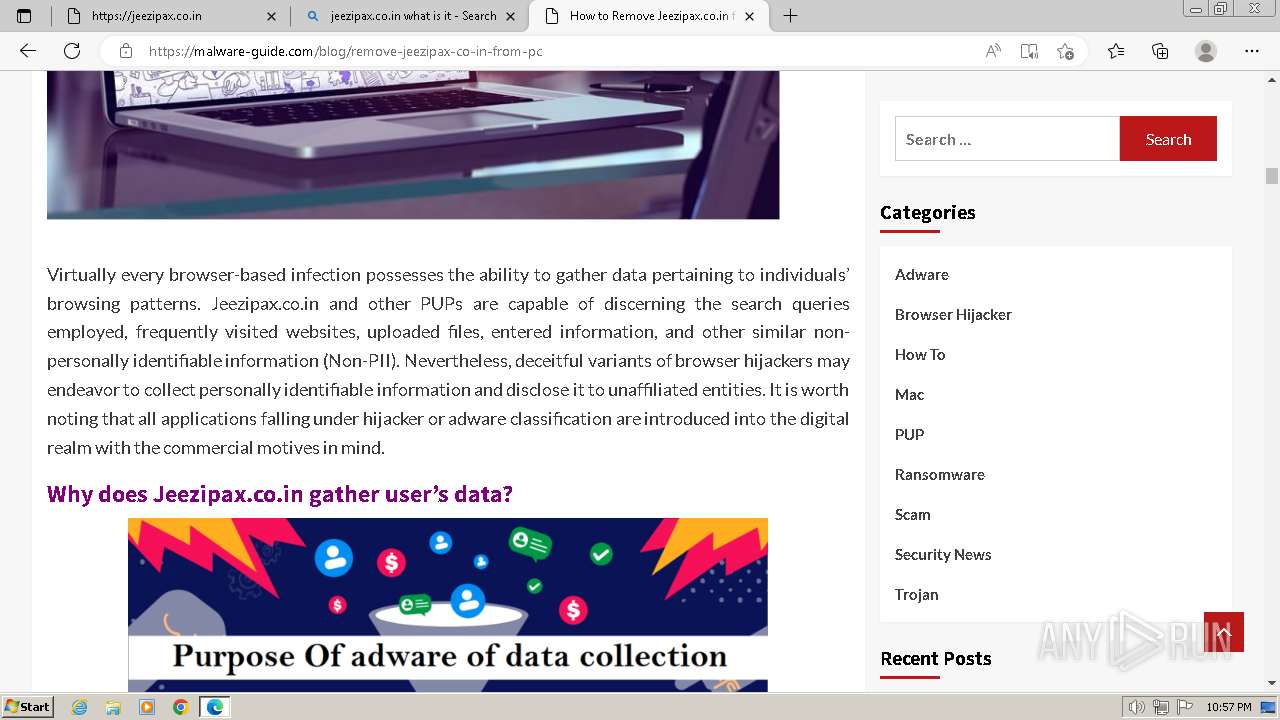1280x720 pixels.
Task: Add this page to favorites
Action: coord(1065,51)
